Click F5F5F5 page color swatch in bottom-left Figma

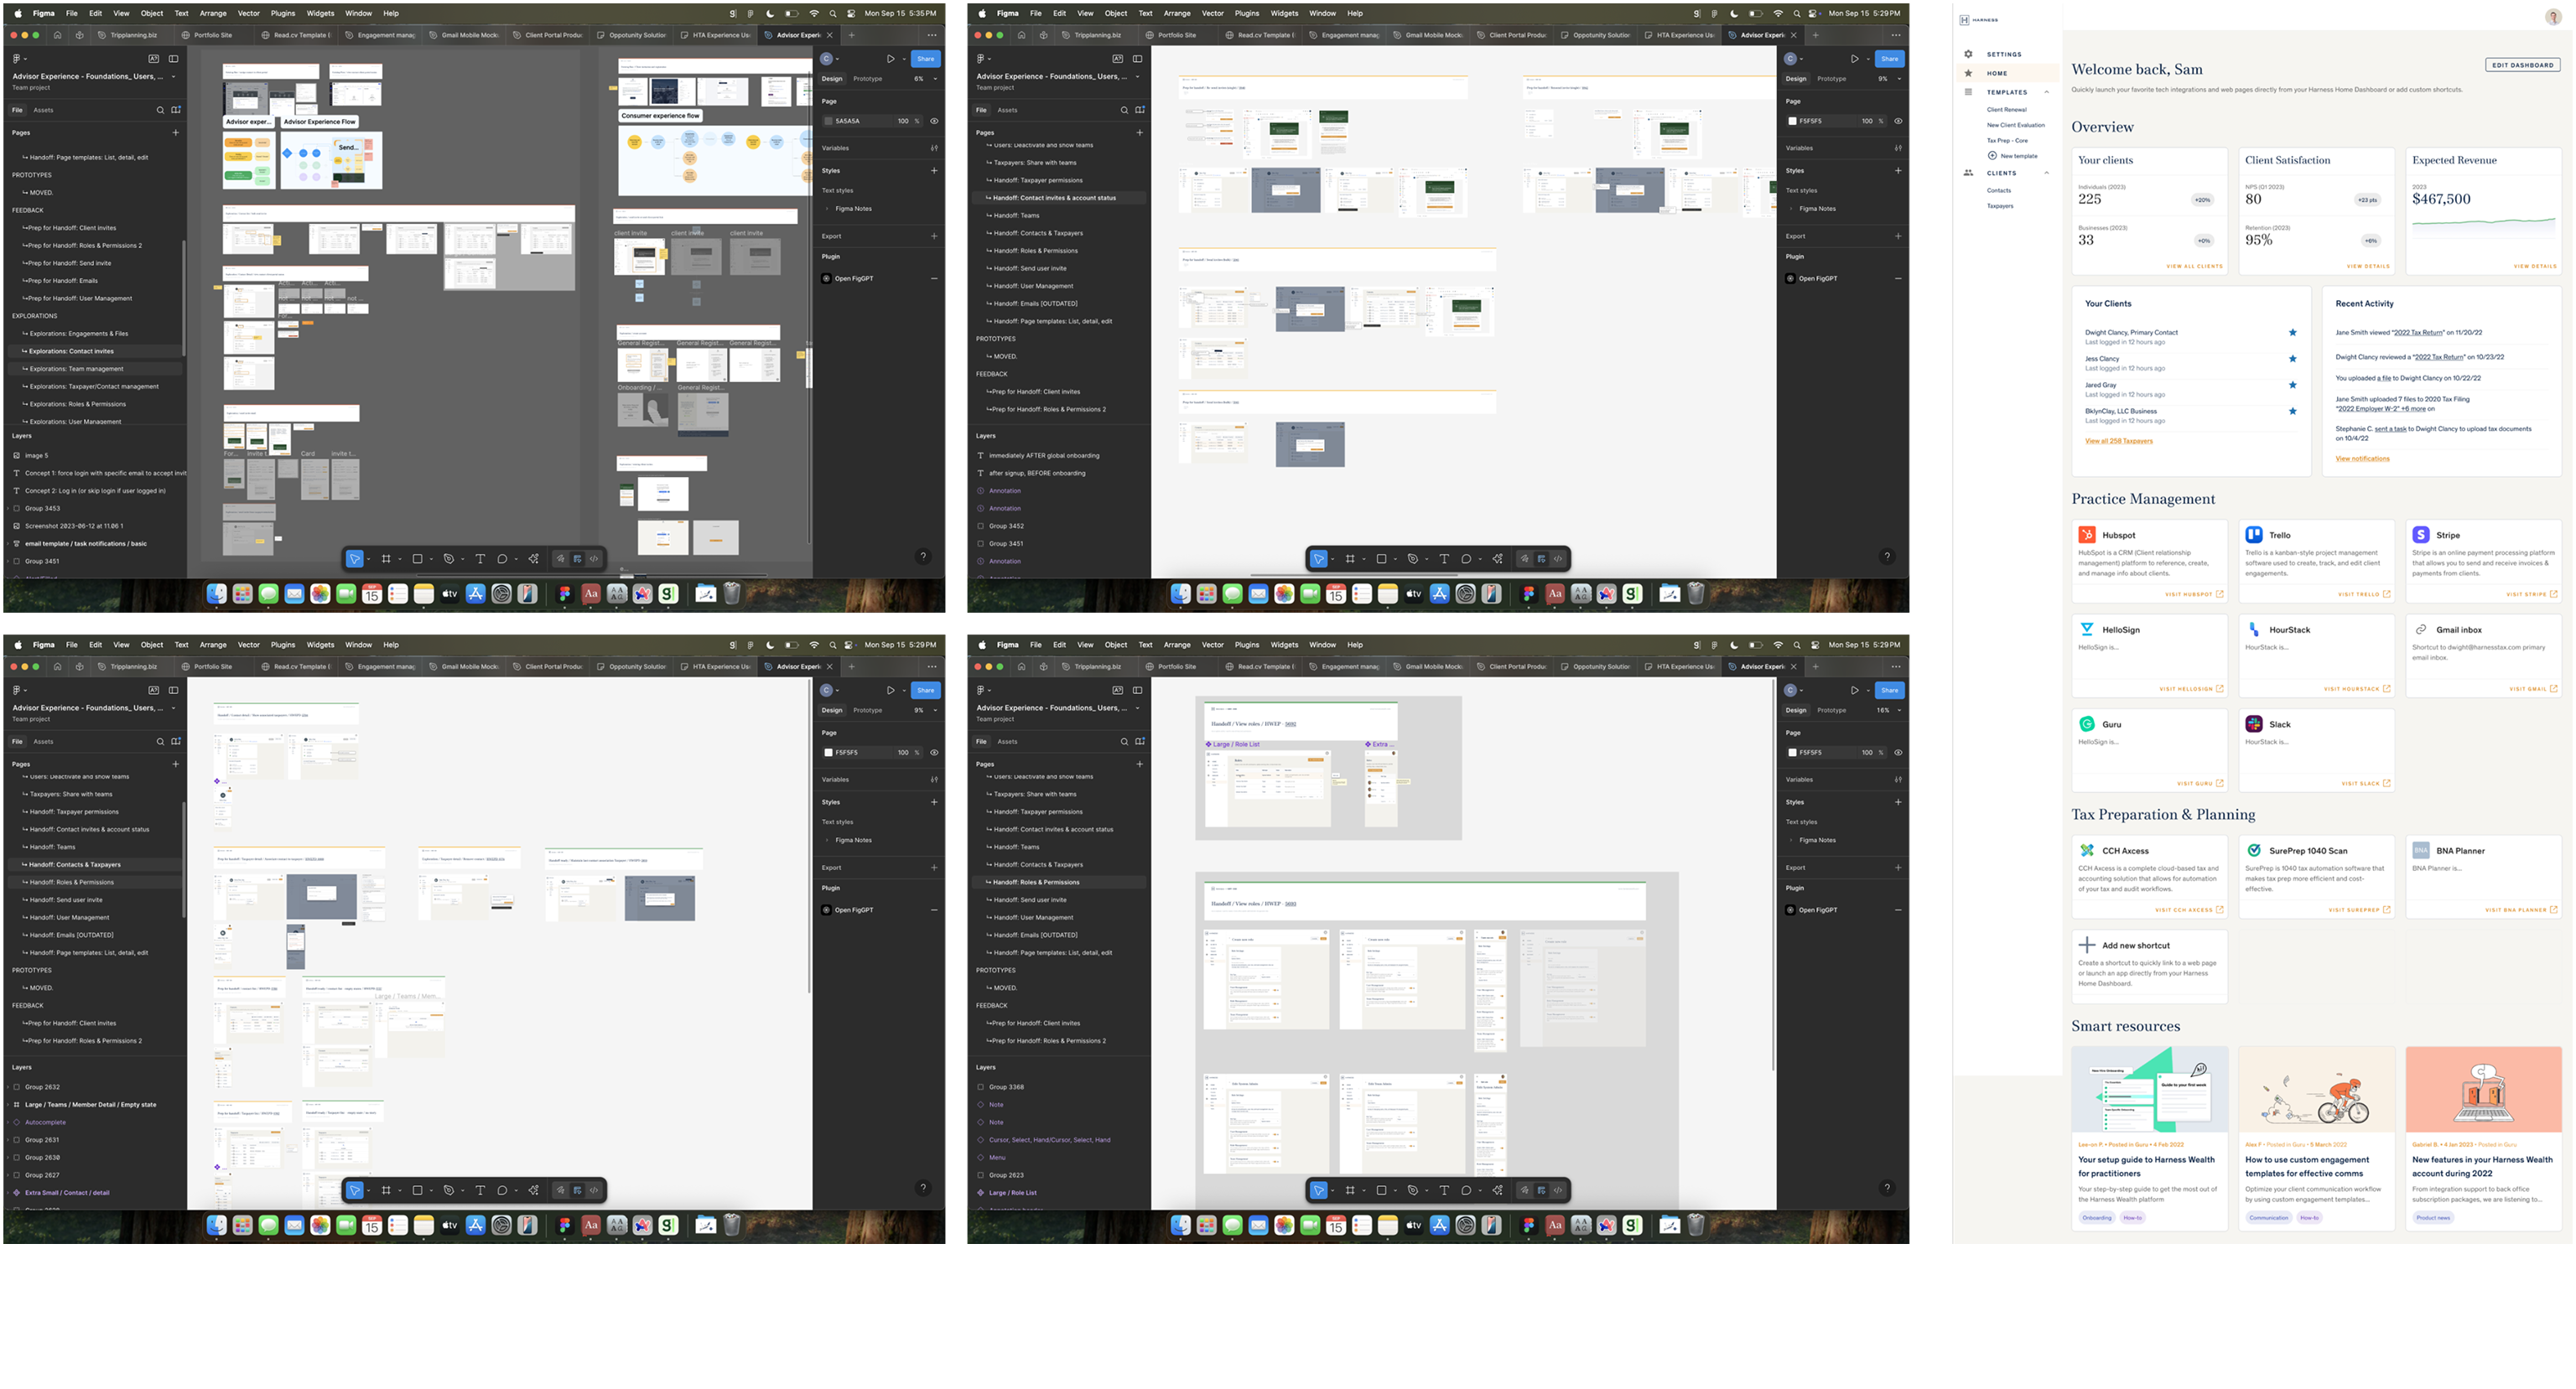coord(828,752)
